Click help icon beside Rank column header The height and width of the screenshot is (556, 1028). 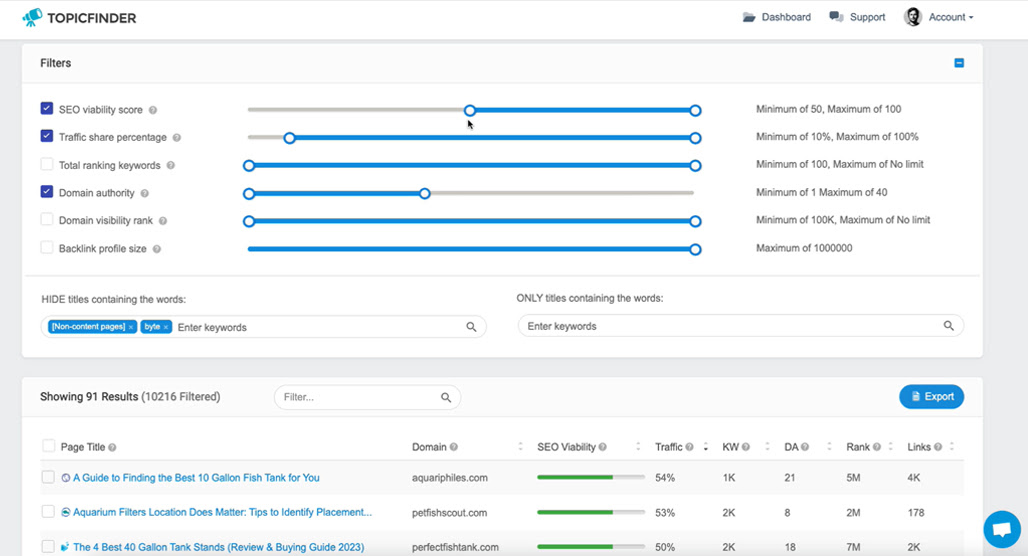tap(877, 447)
